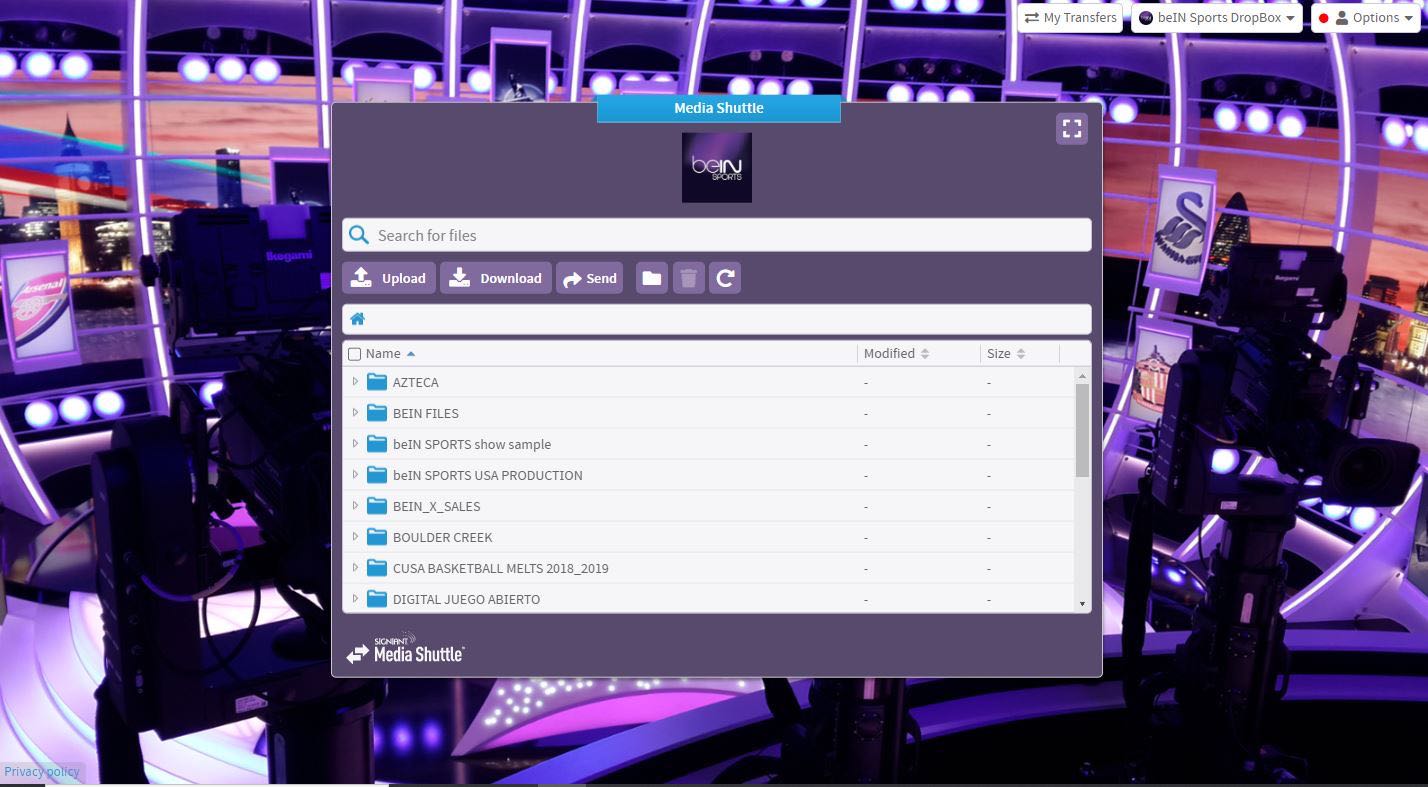Expand the BEIN FILES folder
Image resolution: width=1428 pixels, height=787 pixels.
[x=356, y=412]
